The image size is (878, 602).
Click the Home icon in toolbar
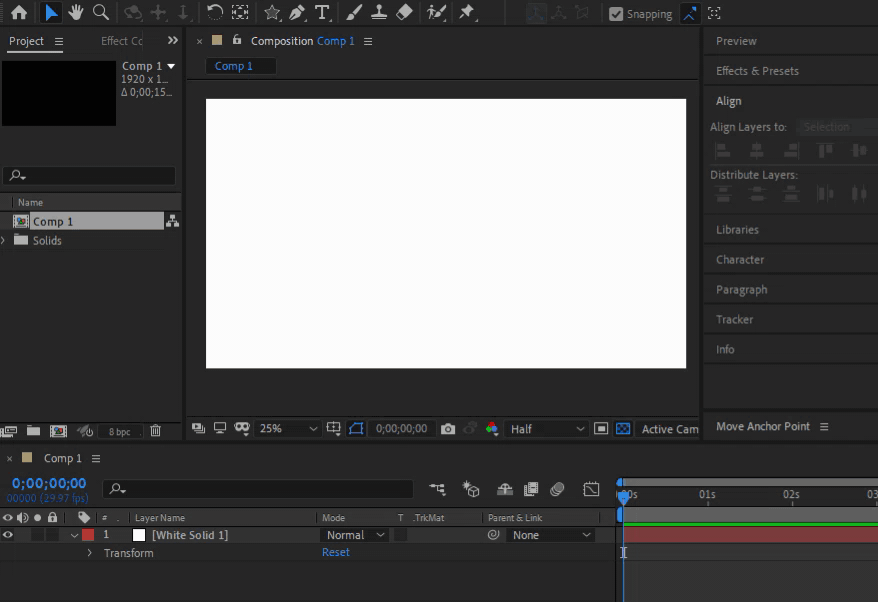(x=19, y=12)
